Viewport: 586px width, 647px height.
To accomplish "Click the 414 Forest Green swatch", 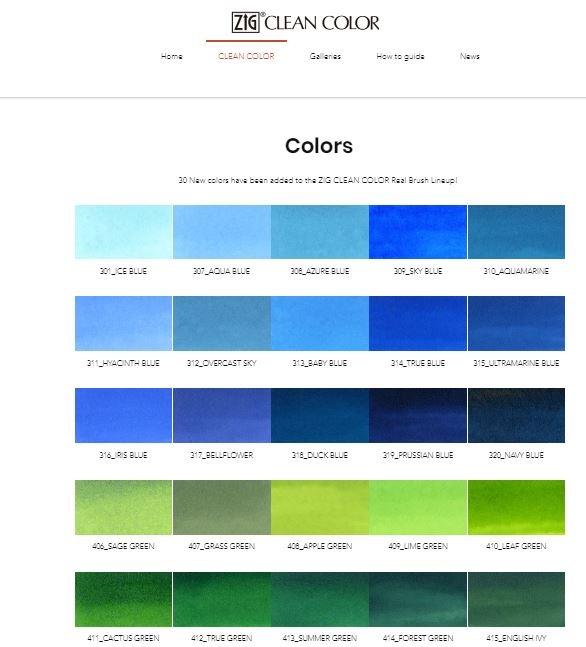I will point(418,599).
